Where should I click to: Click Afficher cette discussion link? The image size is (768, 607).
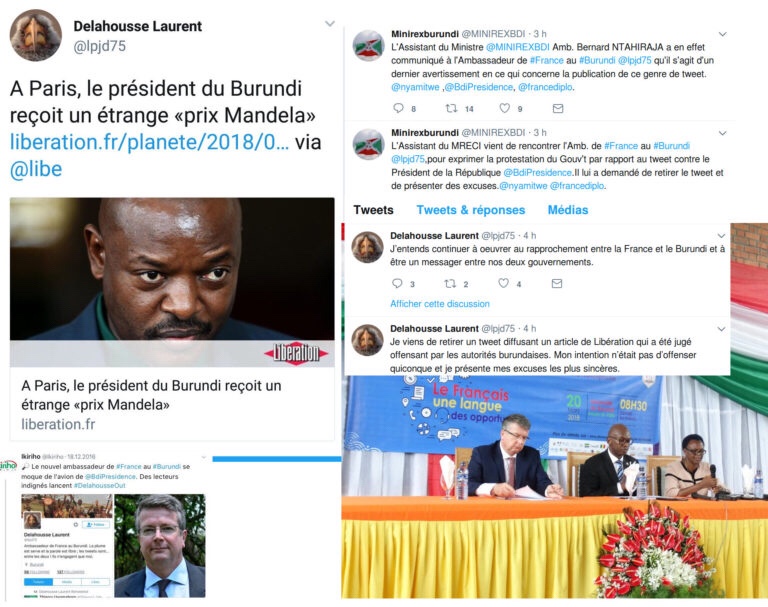click(x=440, y=304)
